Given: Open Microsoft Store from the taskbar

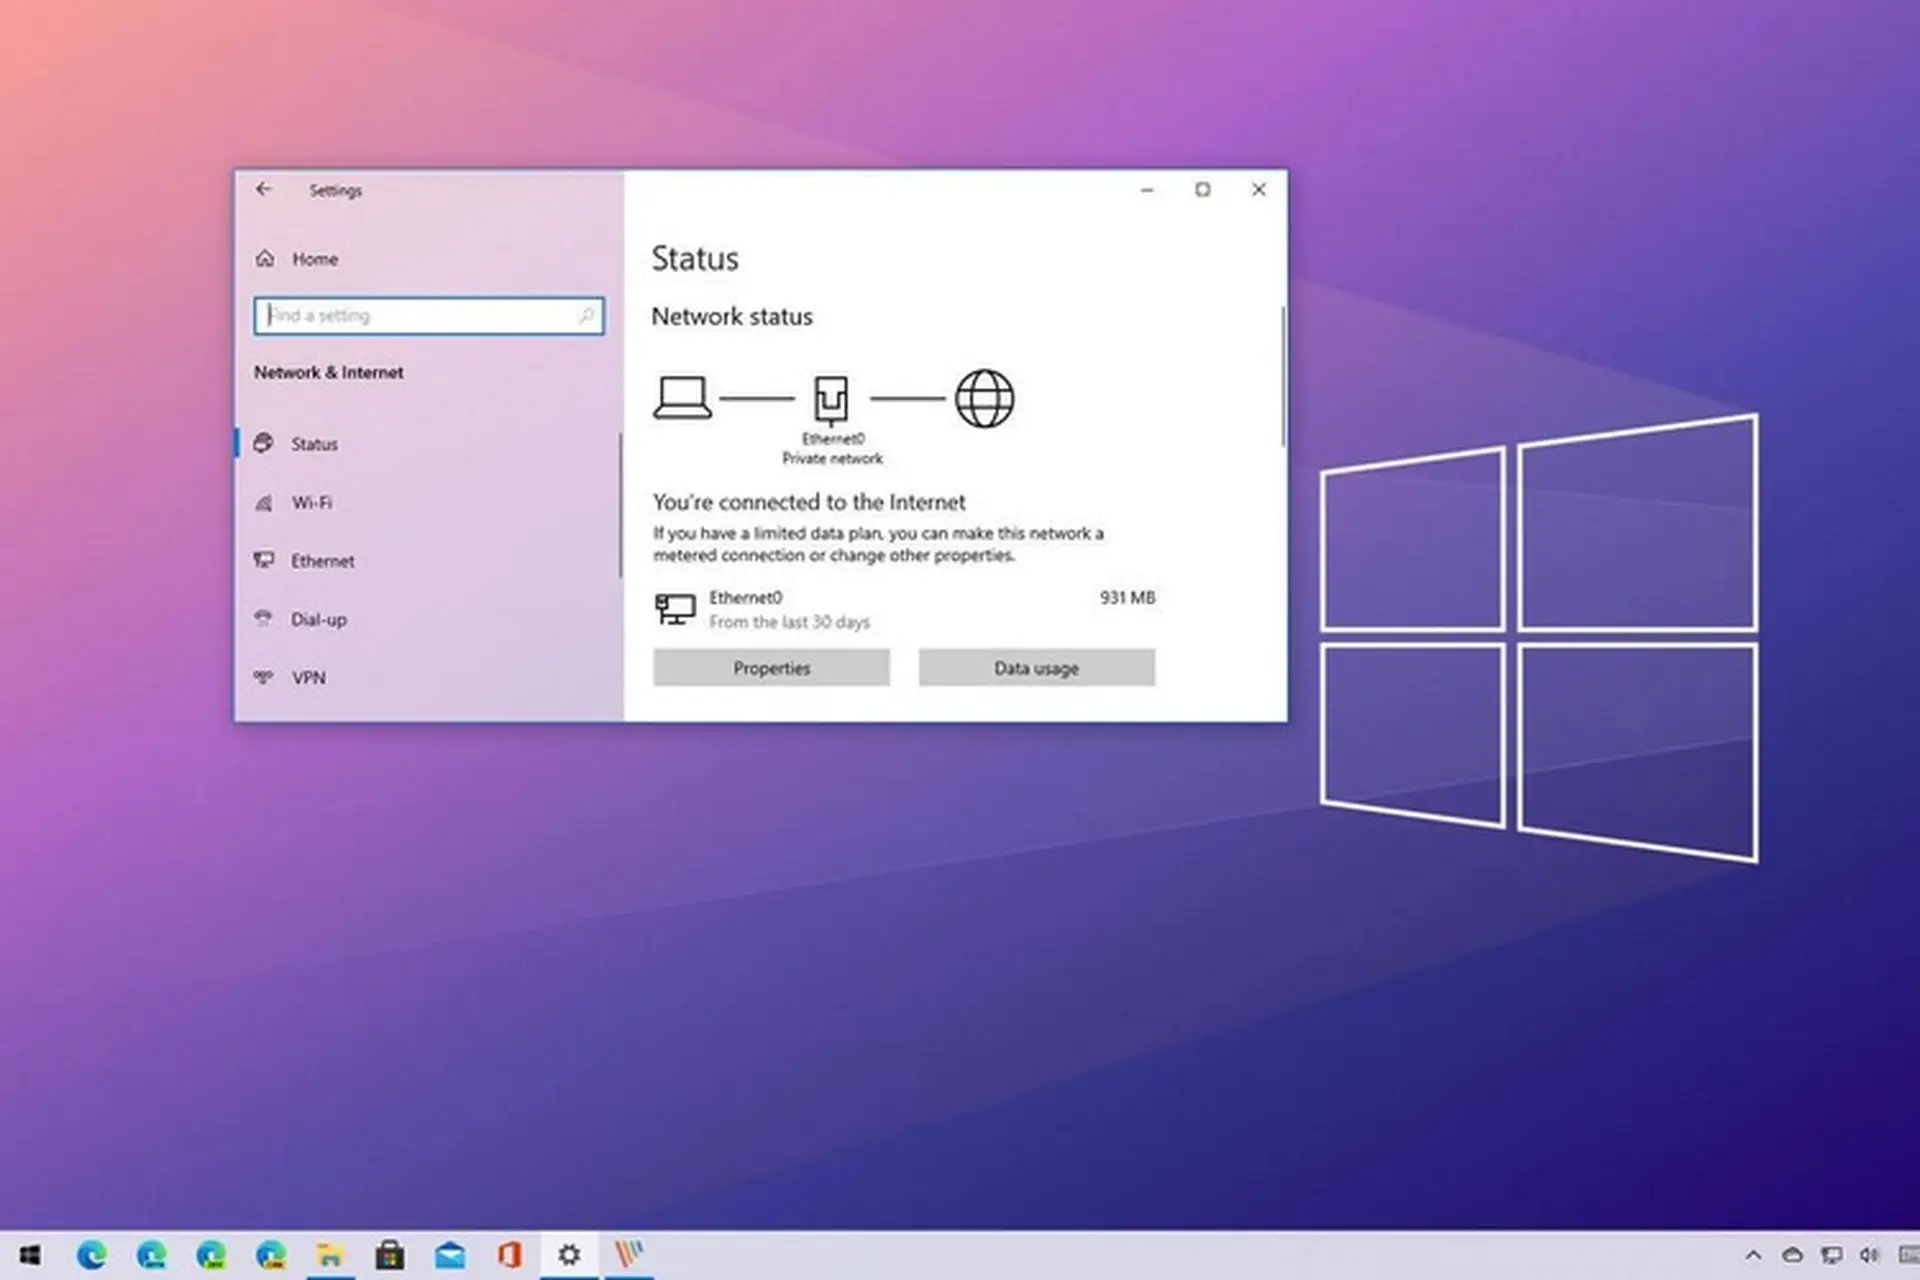Looking at the screenshot, I should click(390, 1254).
